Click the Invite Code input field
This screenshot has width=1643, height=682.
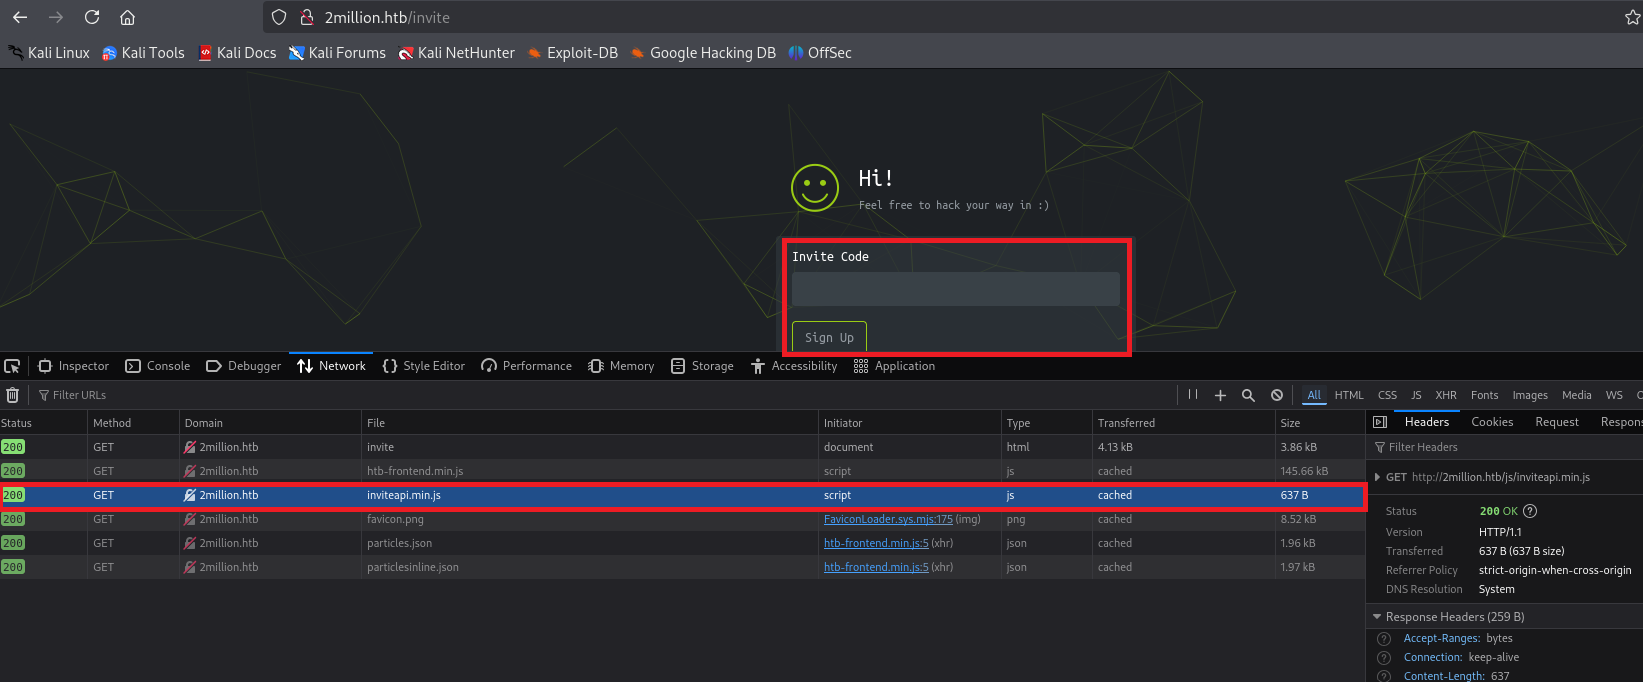pyautogui.click(x=955, y=289)
